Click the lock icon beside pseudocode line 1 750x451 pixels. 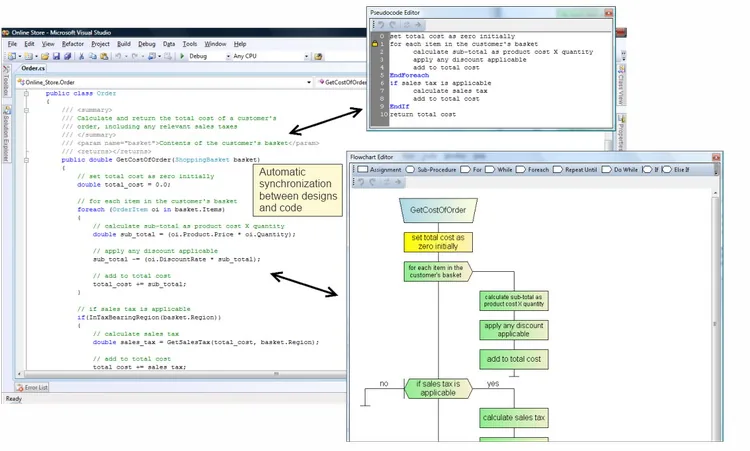(375, 44)
